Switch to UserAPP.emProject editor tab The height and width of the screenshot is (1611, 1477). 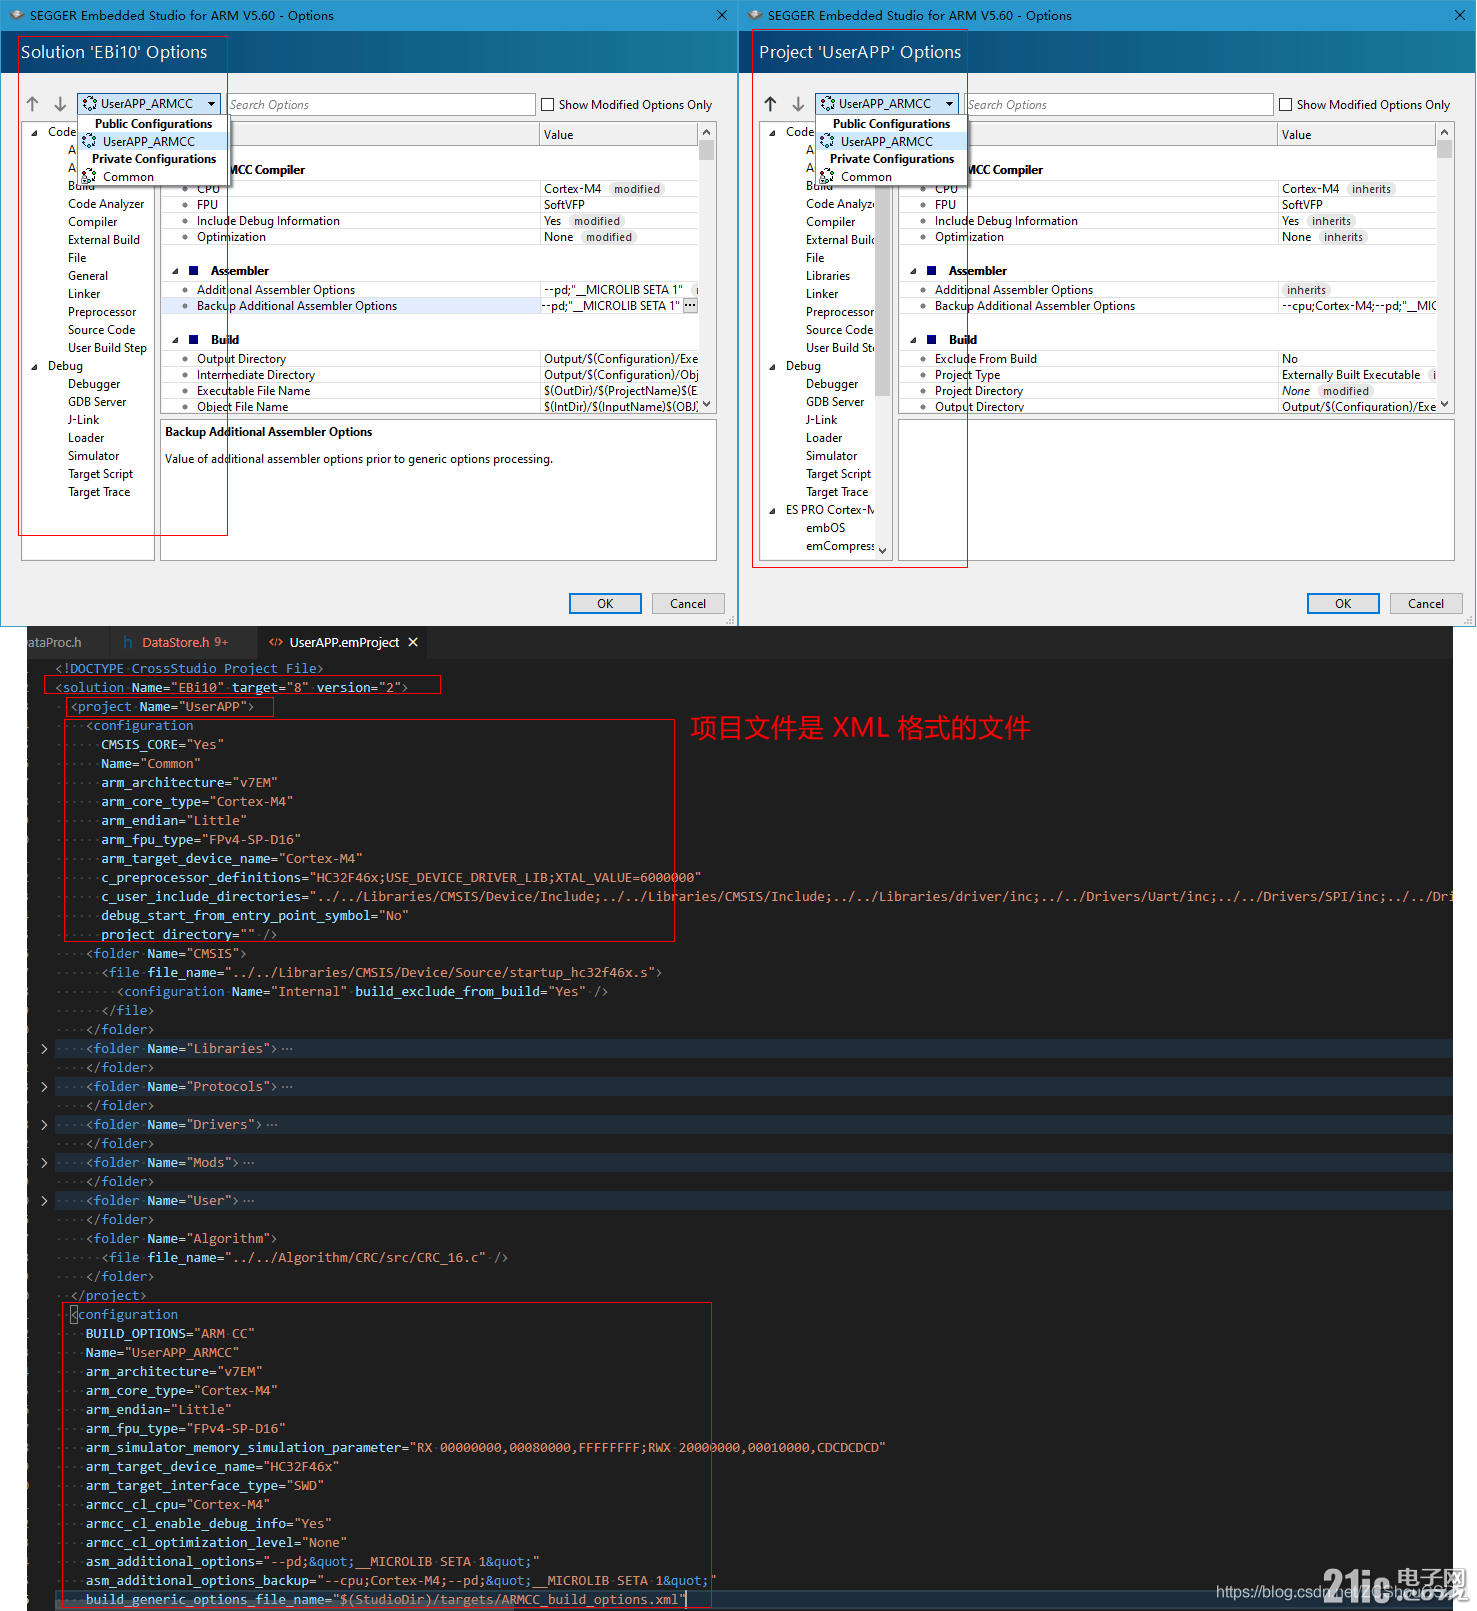(344, 643)
